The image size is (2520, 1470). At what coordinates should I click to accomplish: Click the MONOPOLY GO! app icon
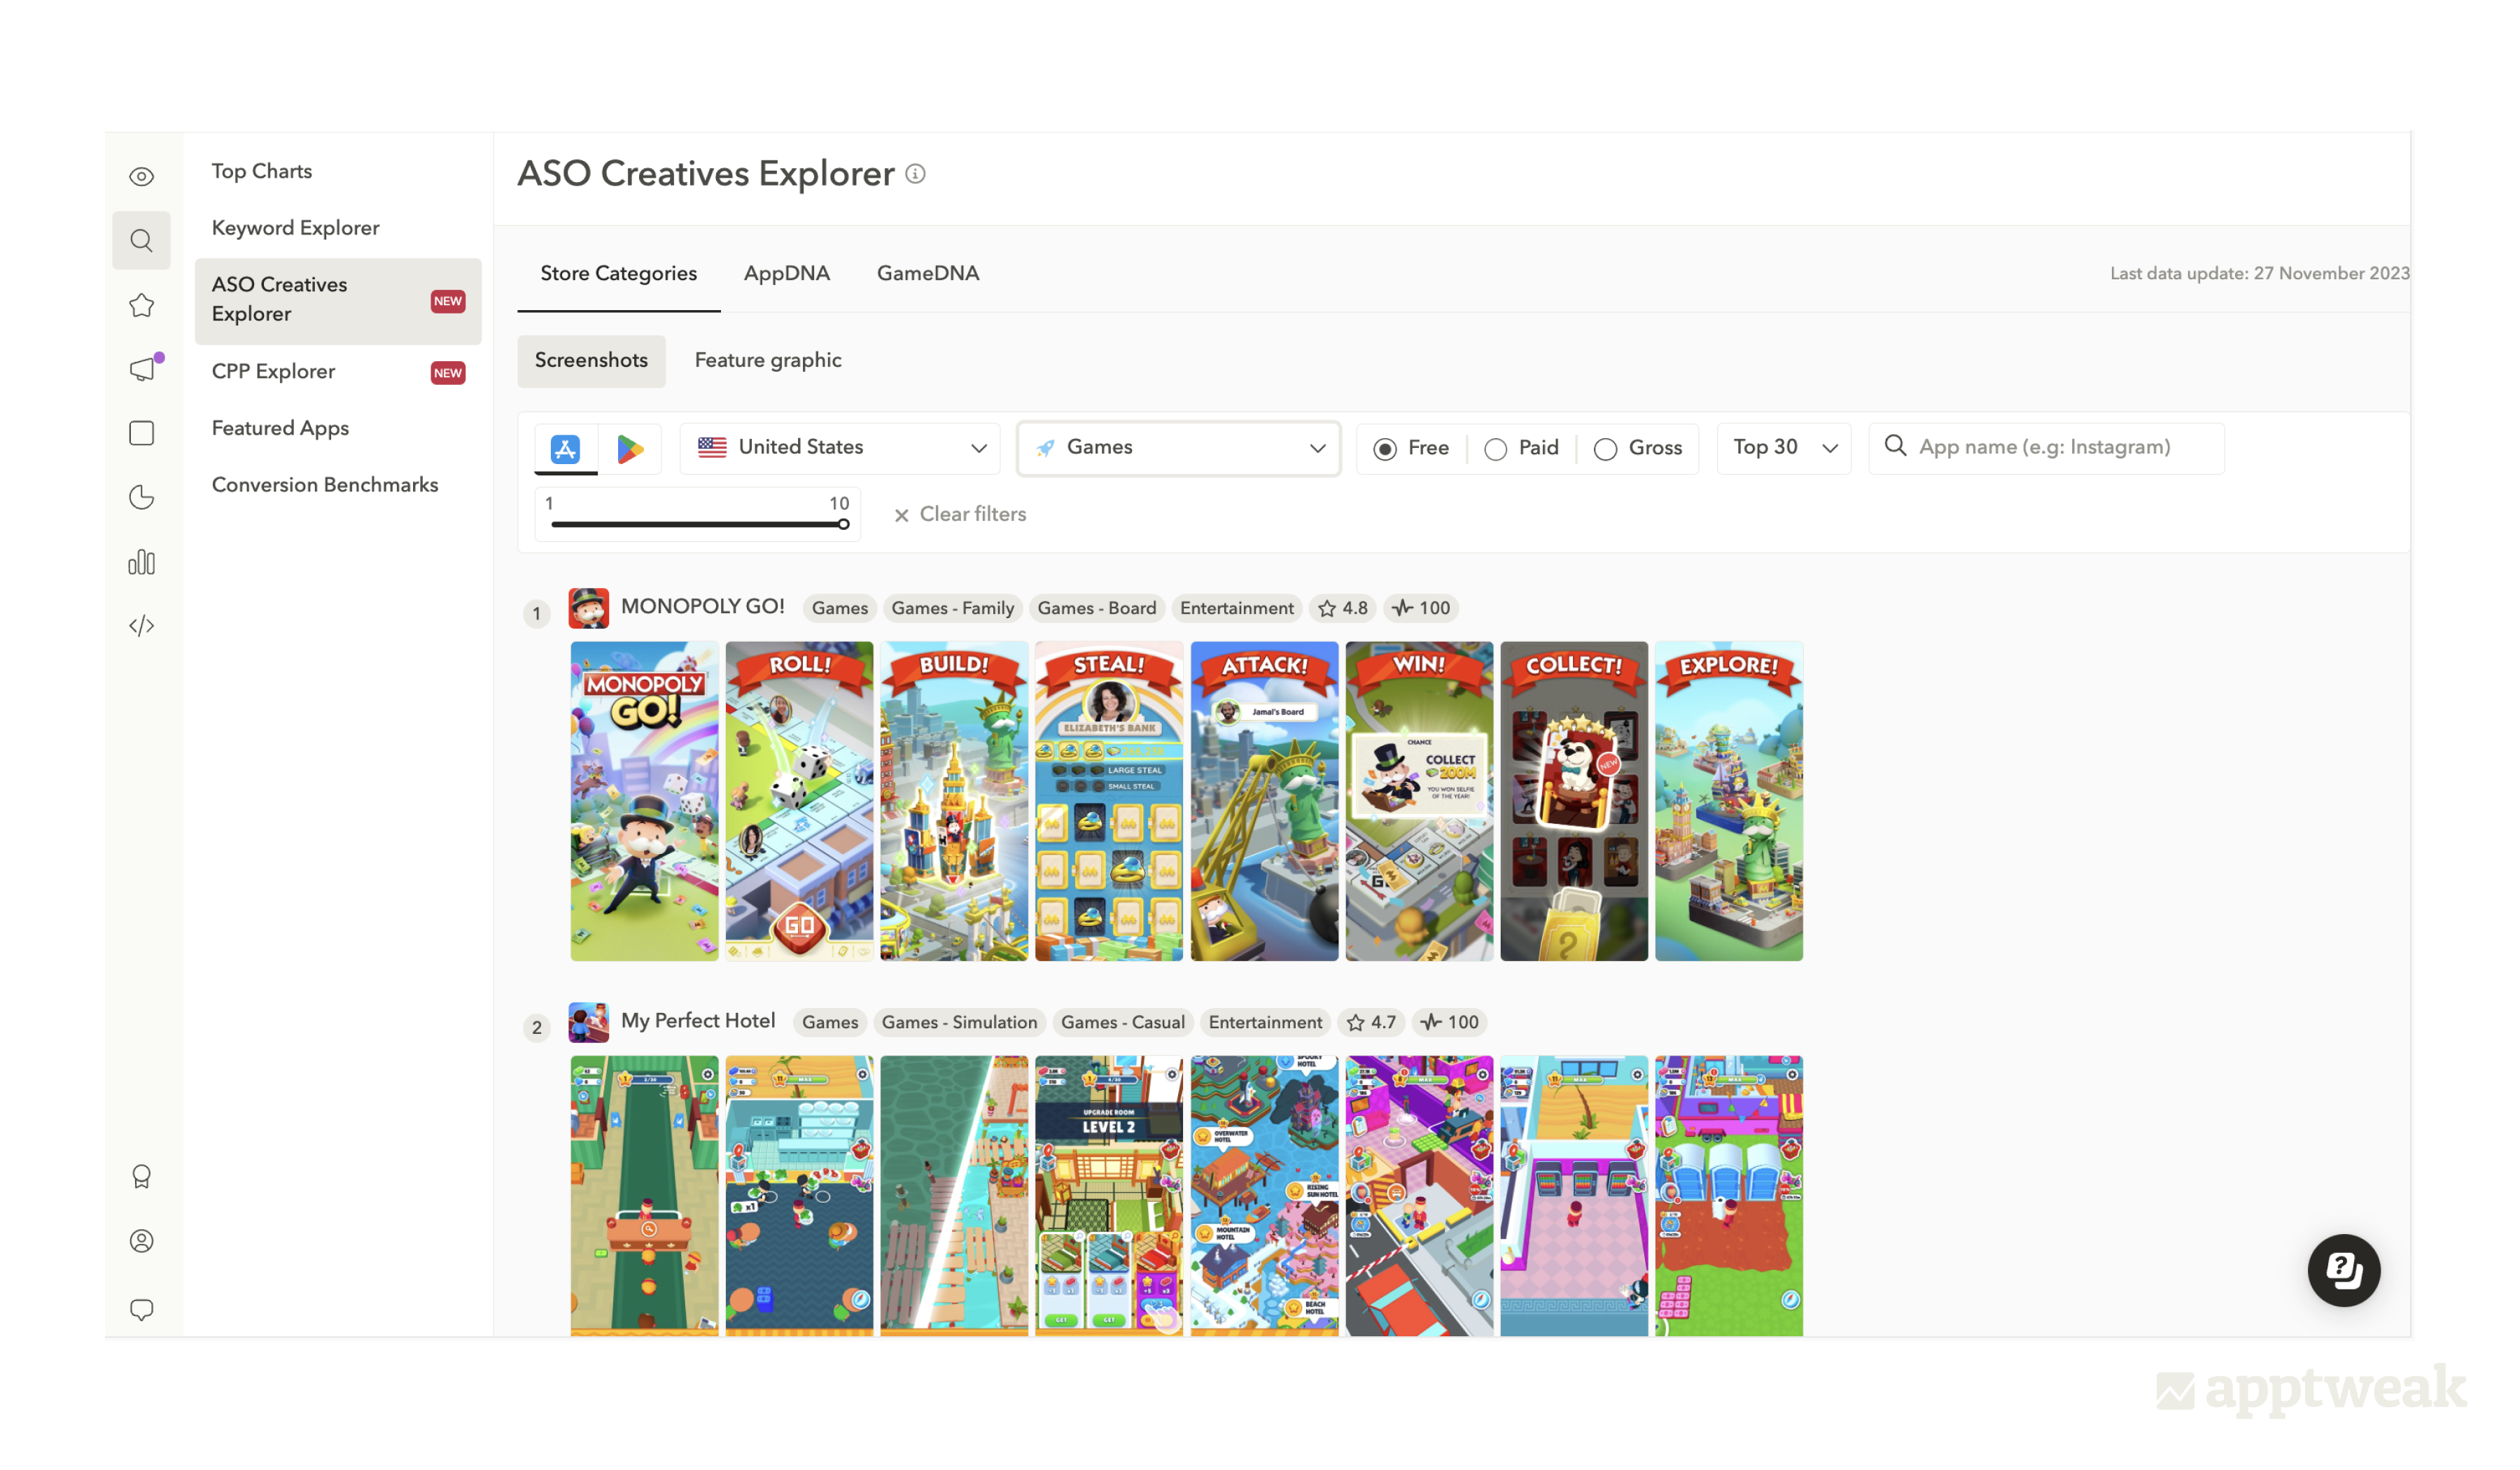(588, 608)
